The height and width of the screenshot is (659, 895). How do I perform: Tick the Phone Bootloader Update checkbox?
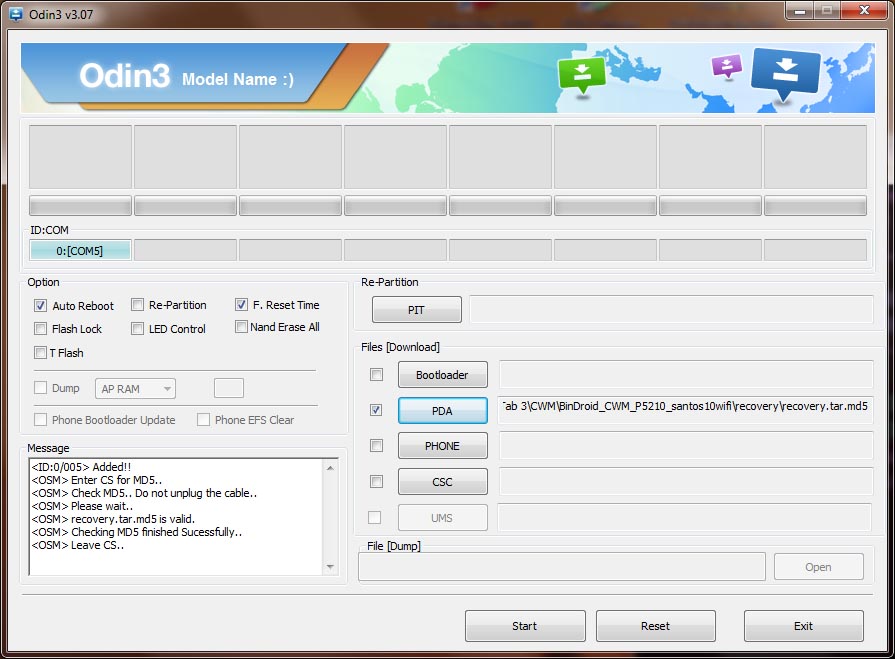tap(40, 420)
